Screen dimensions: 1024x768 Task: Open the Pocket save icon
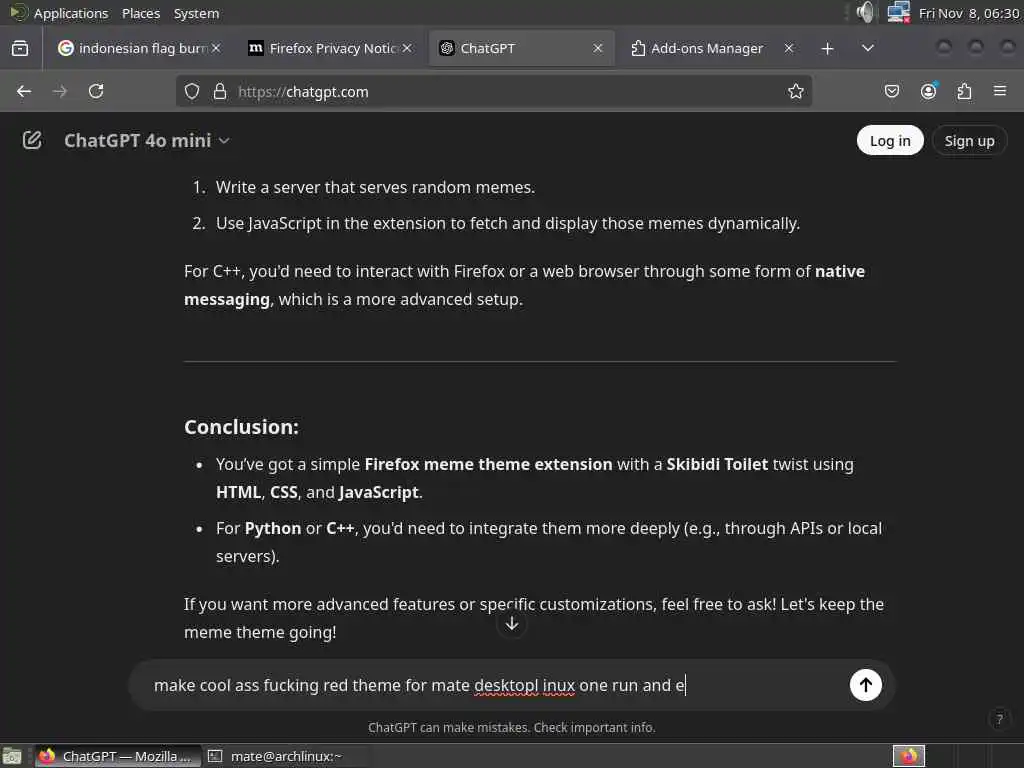tap(891, 91)
